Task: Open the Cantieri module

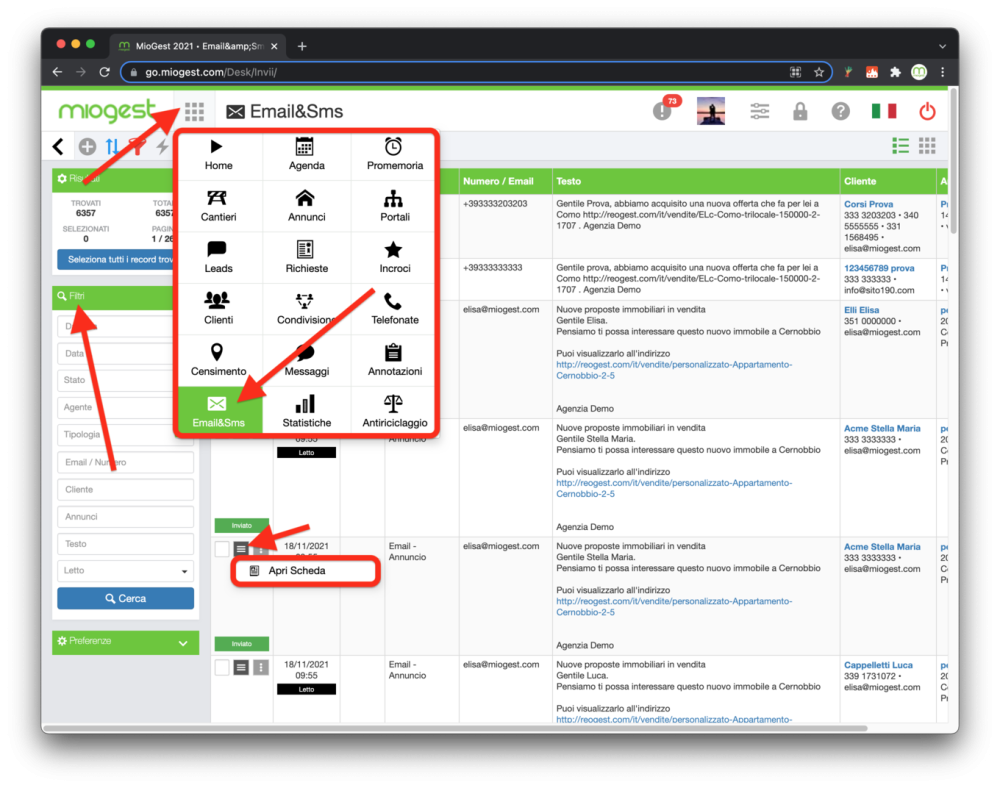Action: coord(218,206)
